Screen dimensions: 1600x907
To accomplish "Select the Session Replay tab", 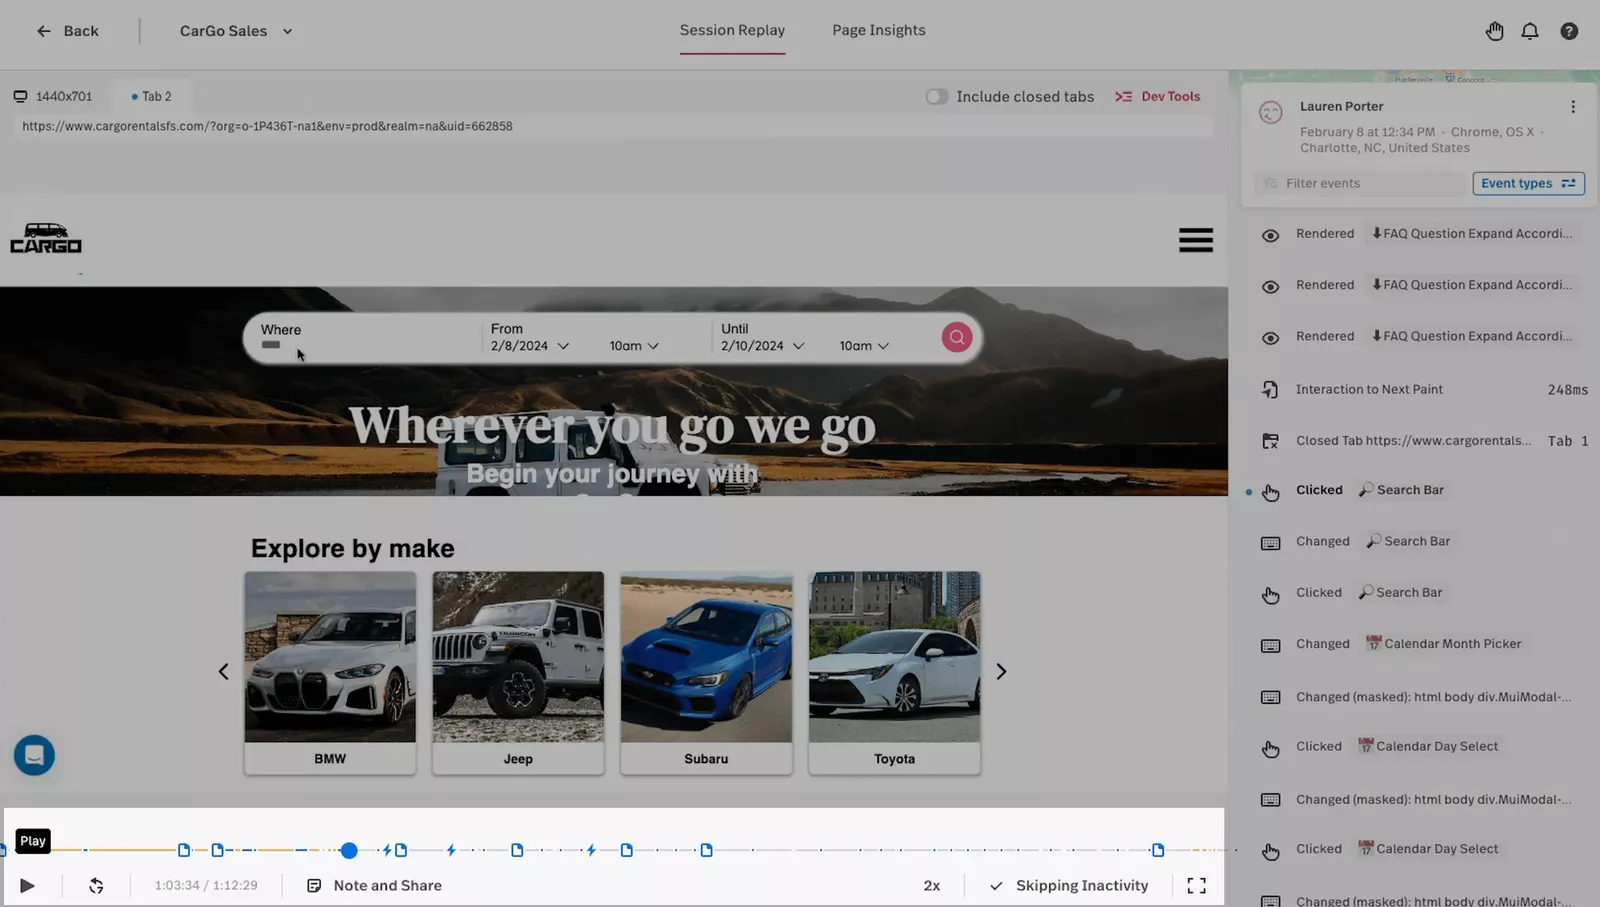I will tap(732, 30).
